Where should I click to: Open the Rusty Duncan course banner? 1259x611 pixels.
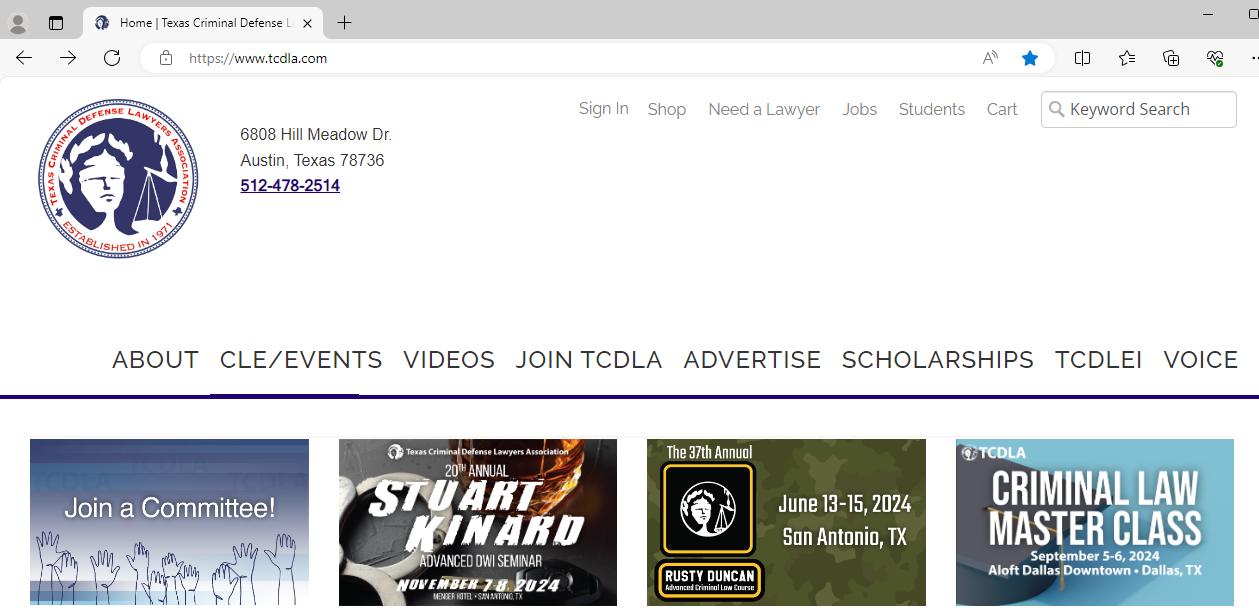pos(786,522)
